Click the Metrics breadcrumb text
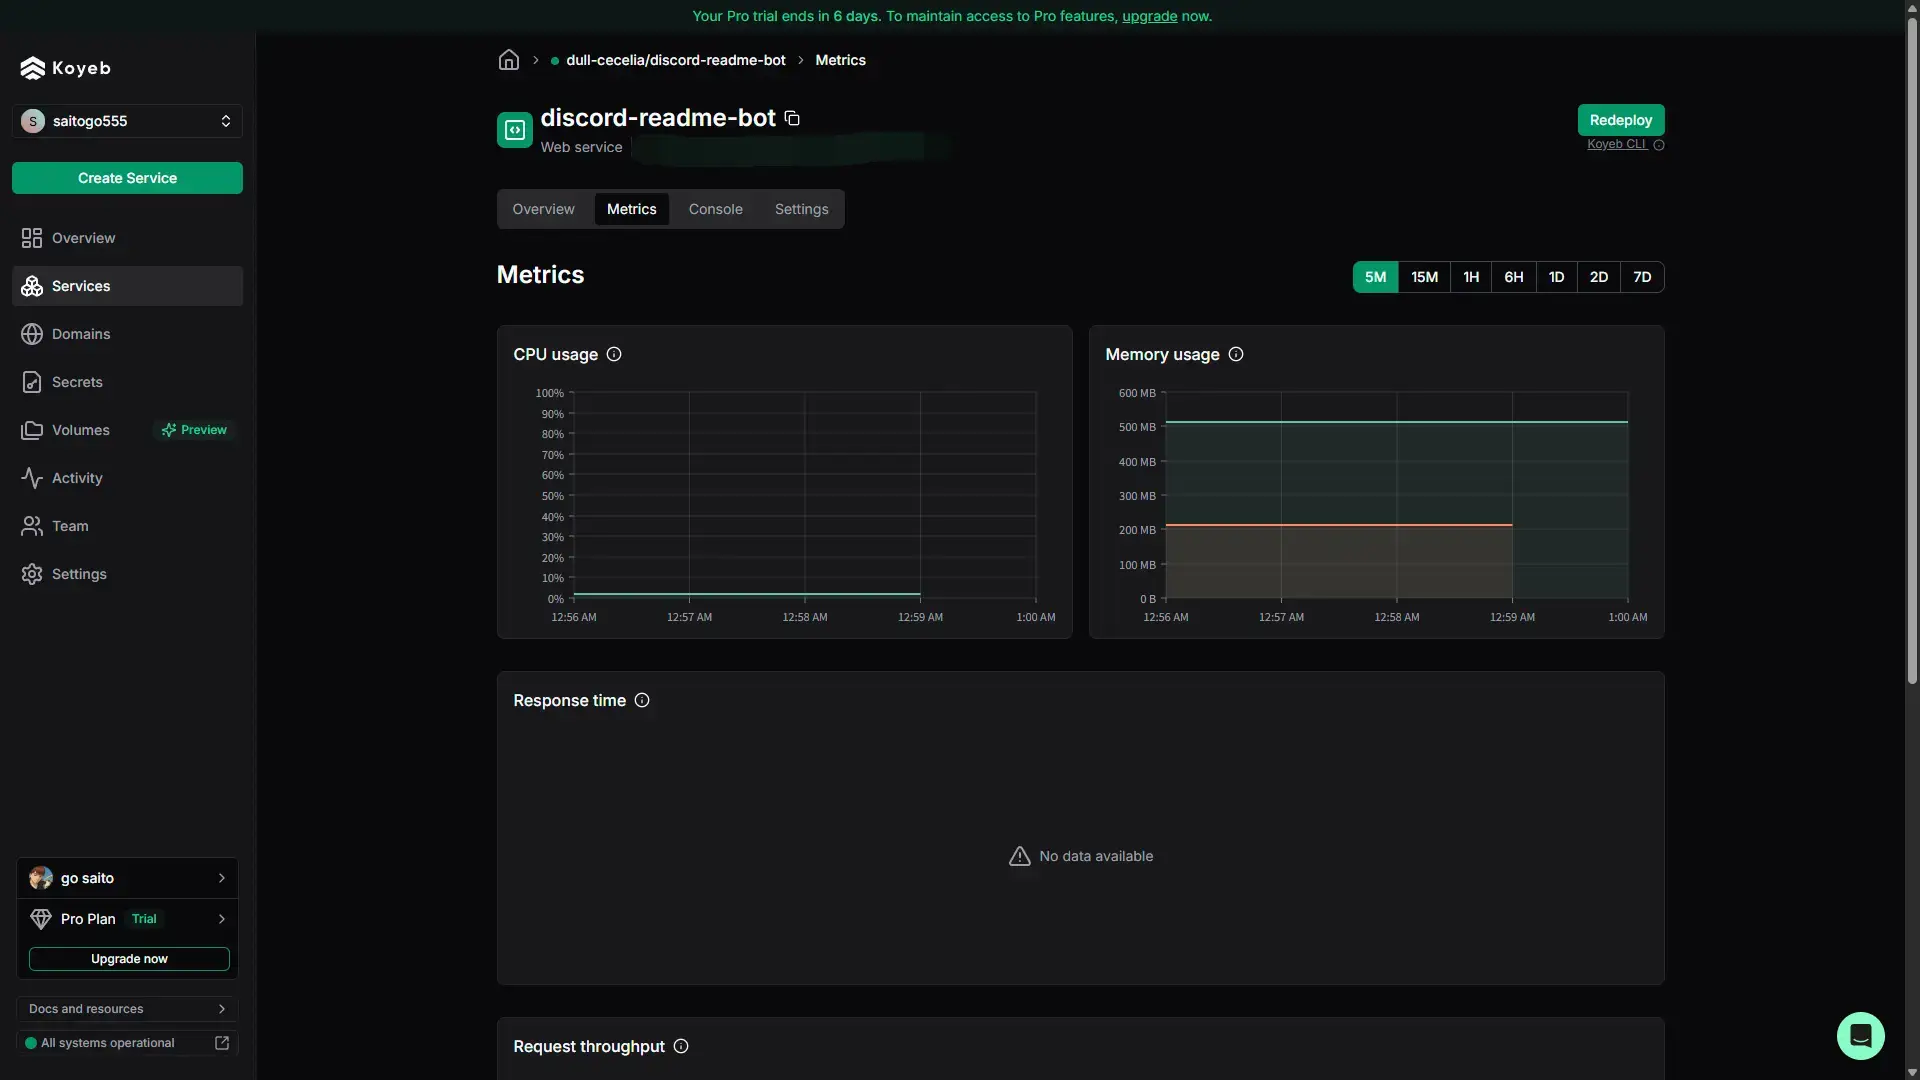Viewport: 1920px width, 1080px height. pyautogui.click(x=840, y=60)
